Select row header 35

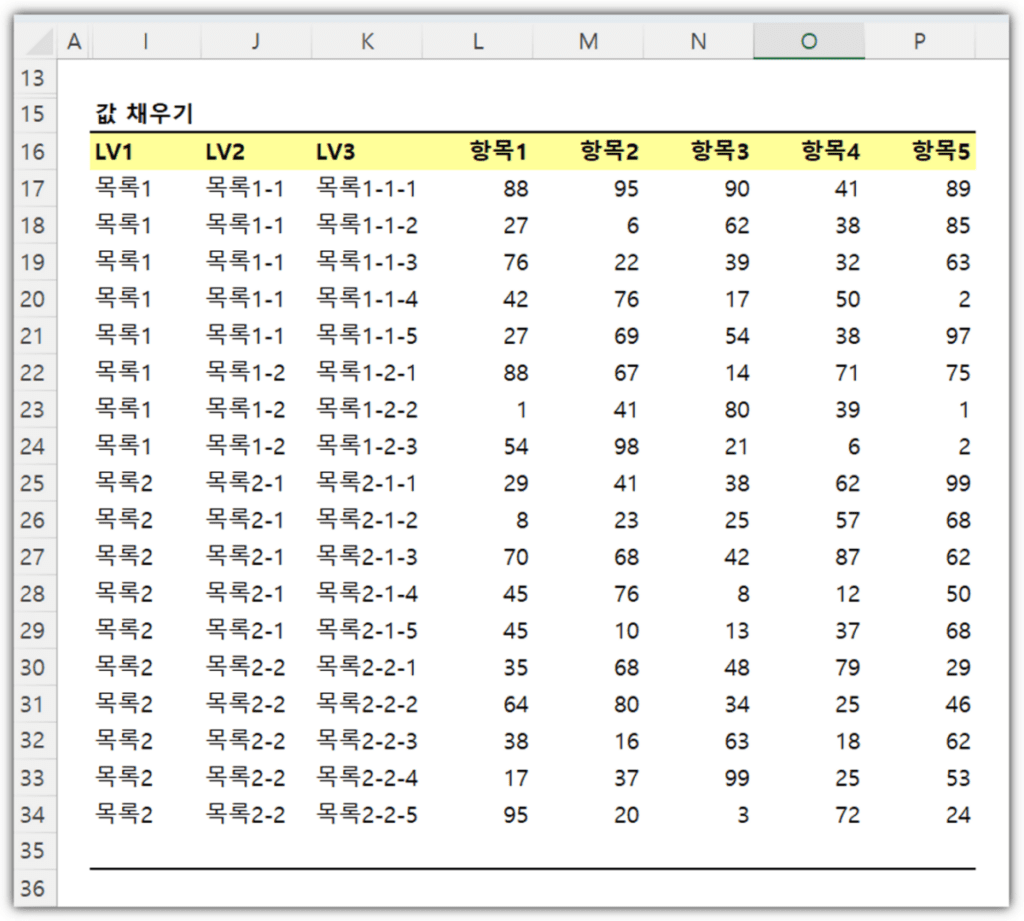tap(35, 851)
